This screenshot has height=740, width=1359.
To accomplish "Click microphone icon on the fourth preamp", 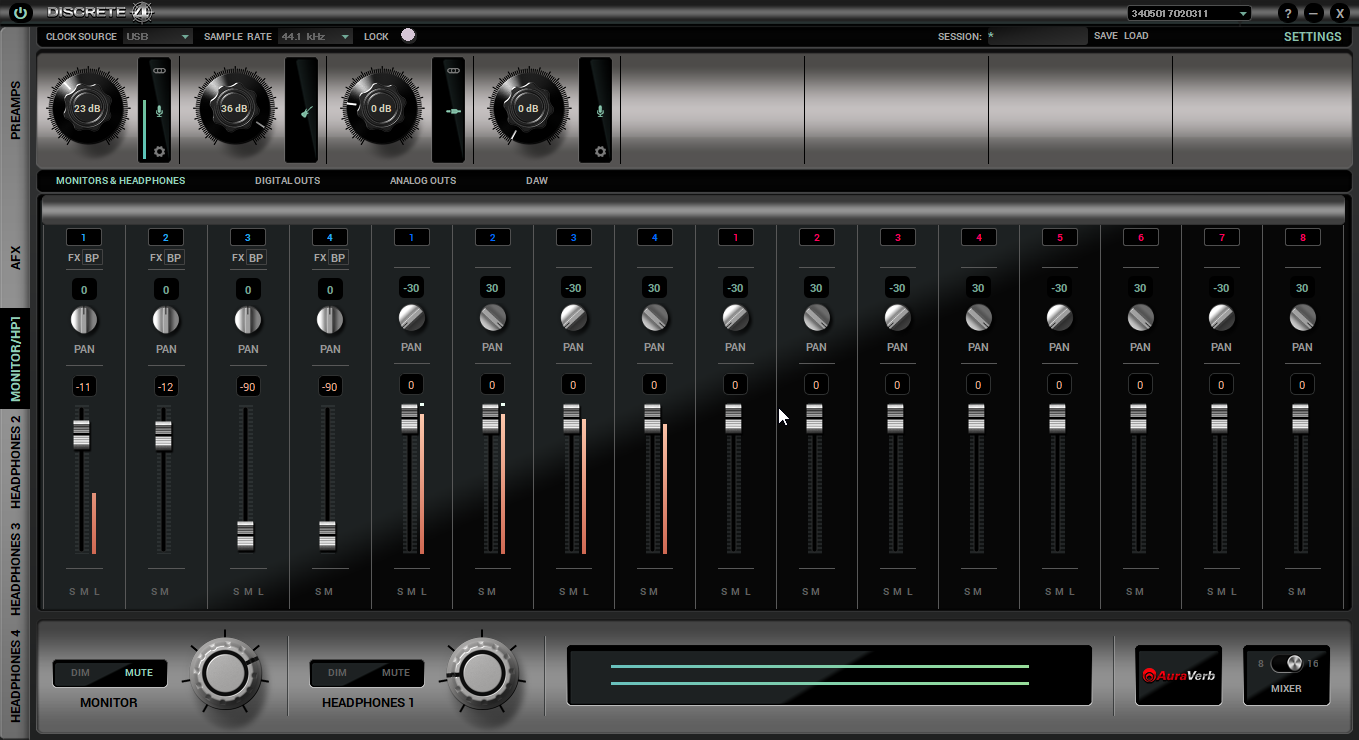I will coord(600,111).
